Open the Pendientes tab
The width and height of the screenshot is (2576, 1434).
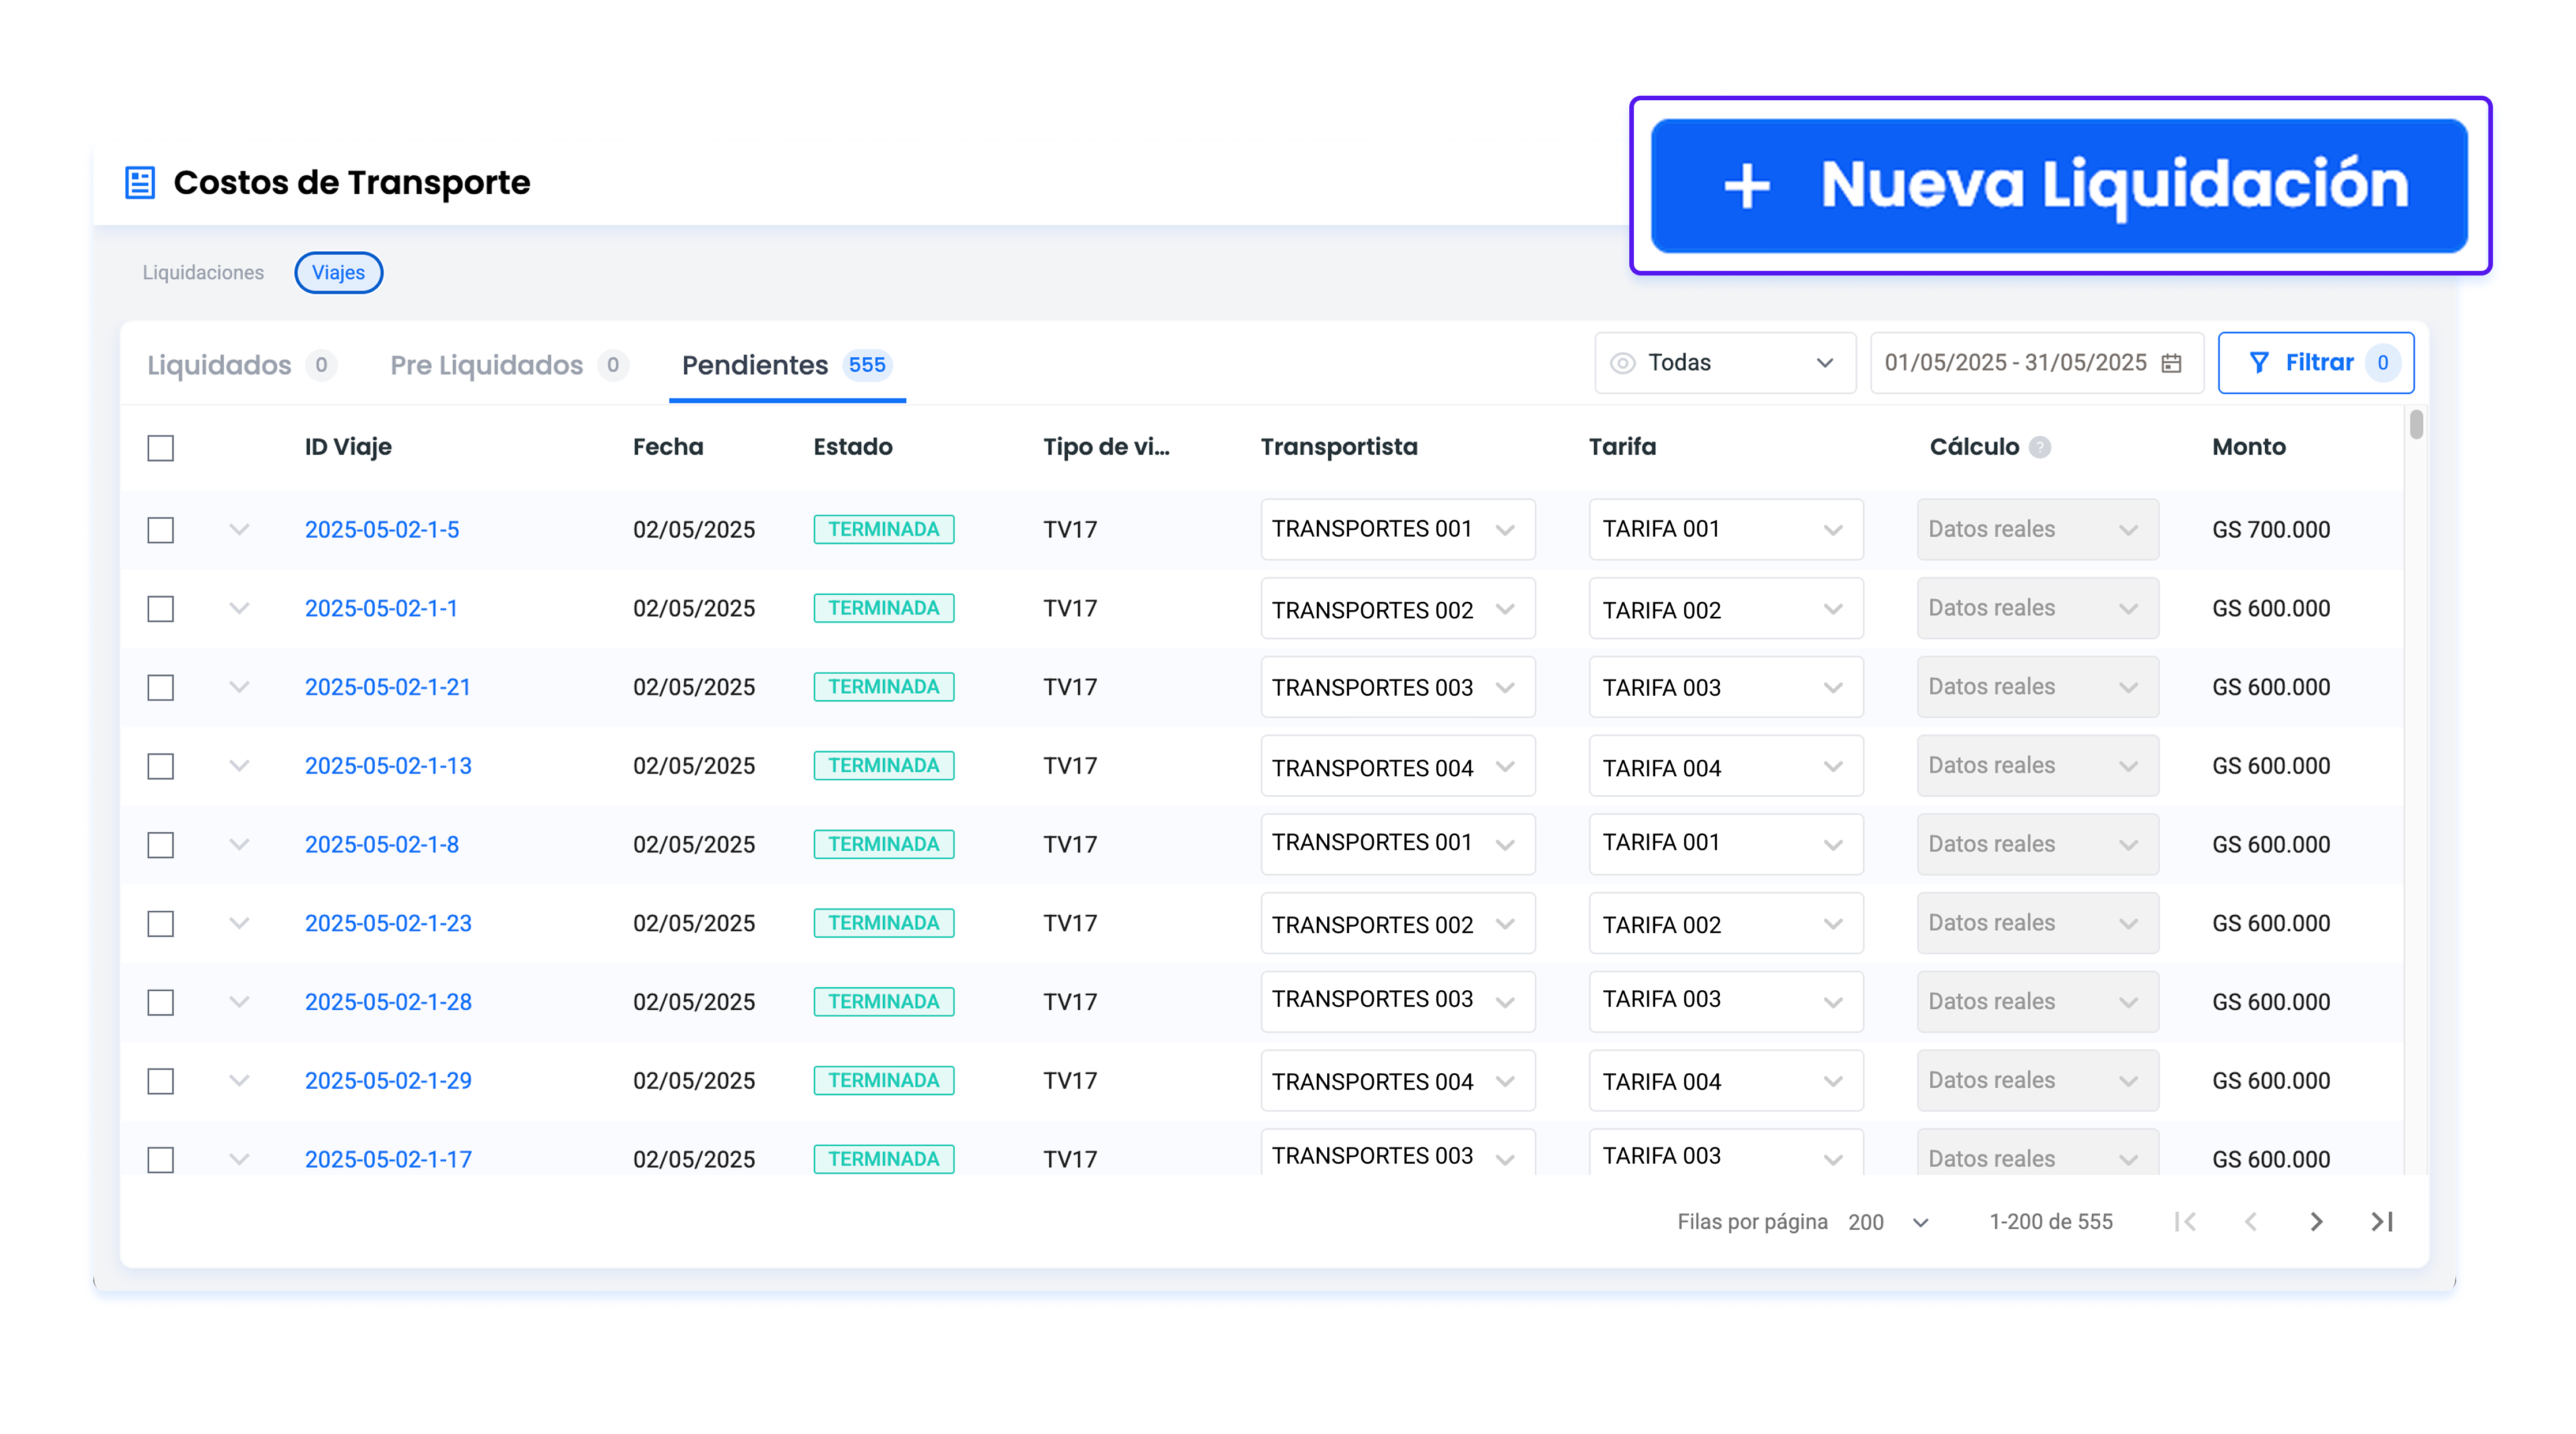point(787,365)
